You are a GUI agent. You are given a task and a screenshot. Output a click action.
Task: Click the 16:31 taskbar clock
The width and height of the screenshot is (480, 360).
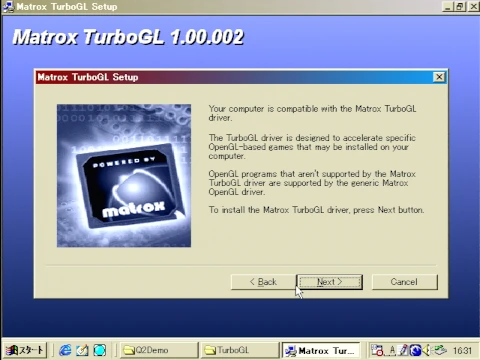[x=462, y=351]
